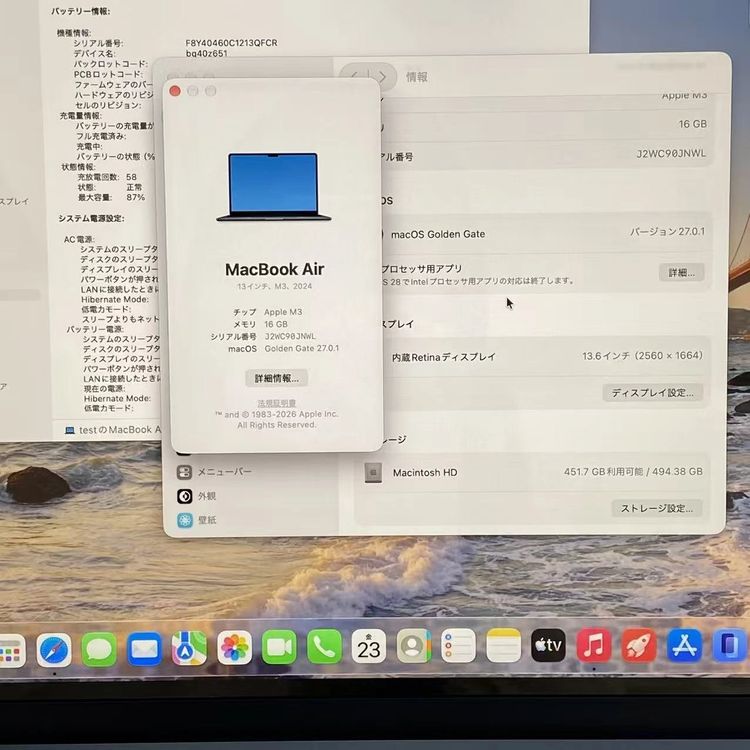Click 詳細... beside the Intel processor apps notice

coord(681,273)
